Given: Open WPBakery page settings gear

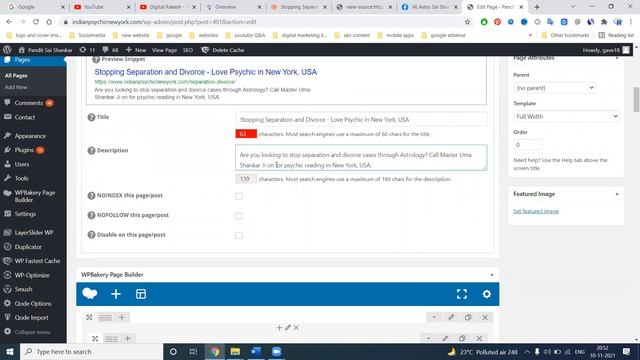Looking at the screenshot, I should pyautogui.click(x=487, y=294).
